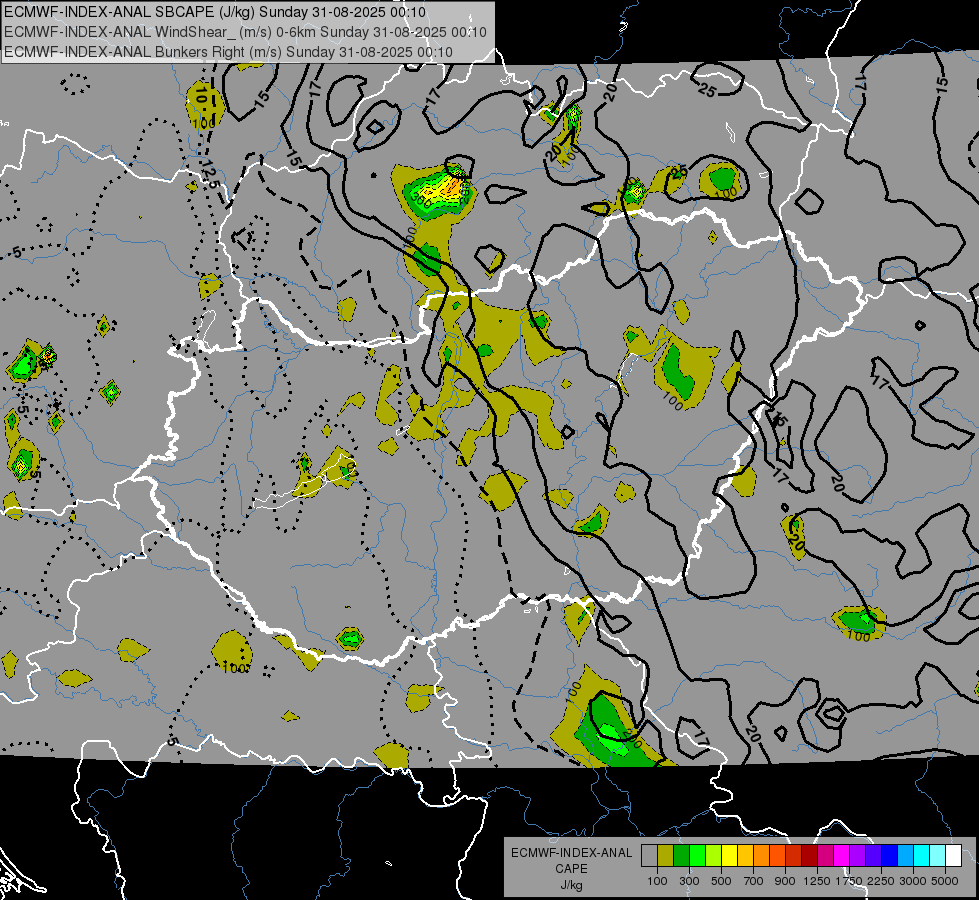The image size is (979, 900).
Task: Click the 12.5 dotted contour label
Action: [x=210, y=173]
